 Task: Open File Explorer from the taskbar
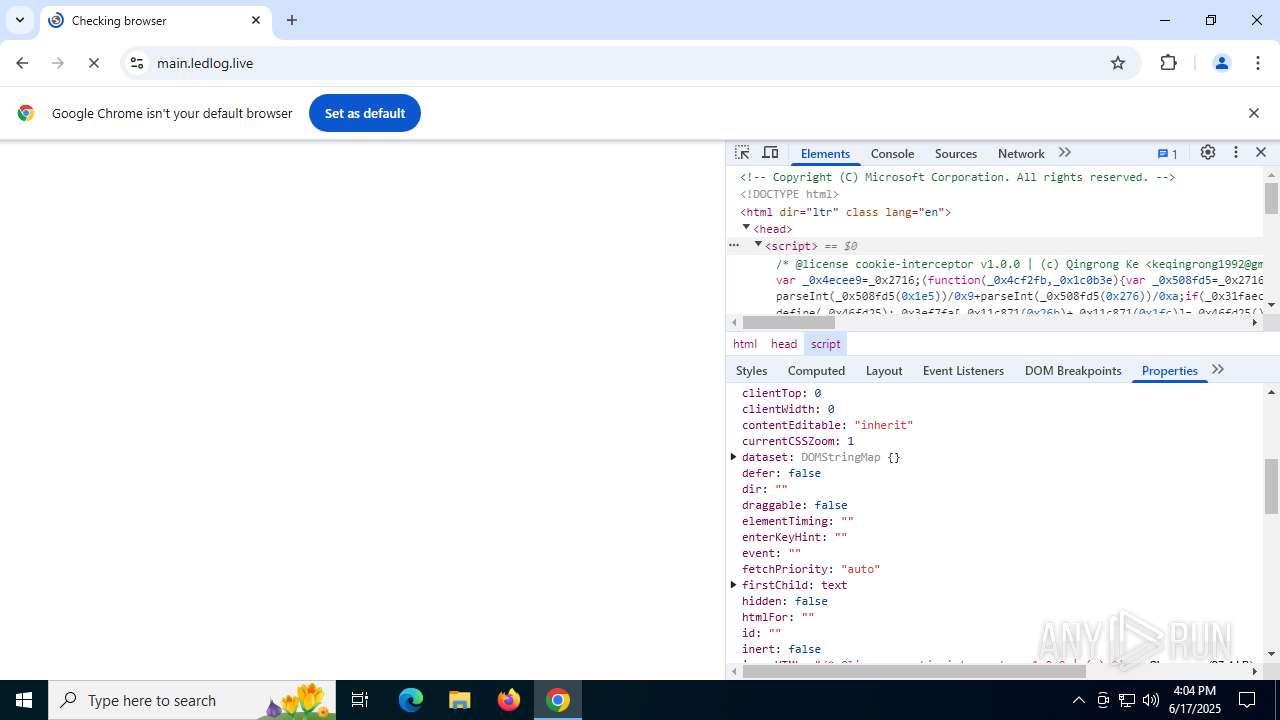459,700
